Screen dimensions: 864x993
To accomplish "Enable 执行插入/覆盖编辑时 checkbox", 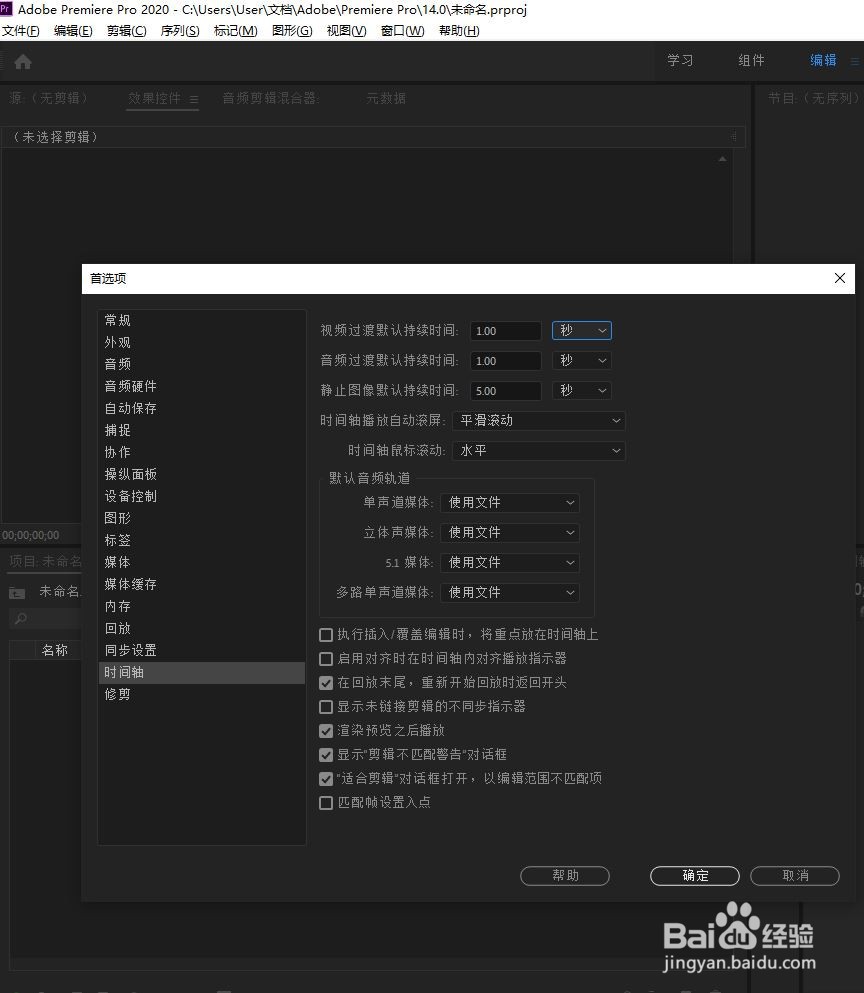I will click(326, 635).
